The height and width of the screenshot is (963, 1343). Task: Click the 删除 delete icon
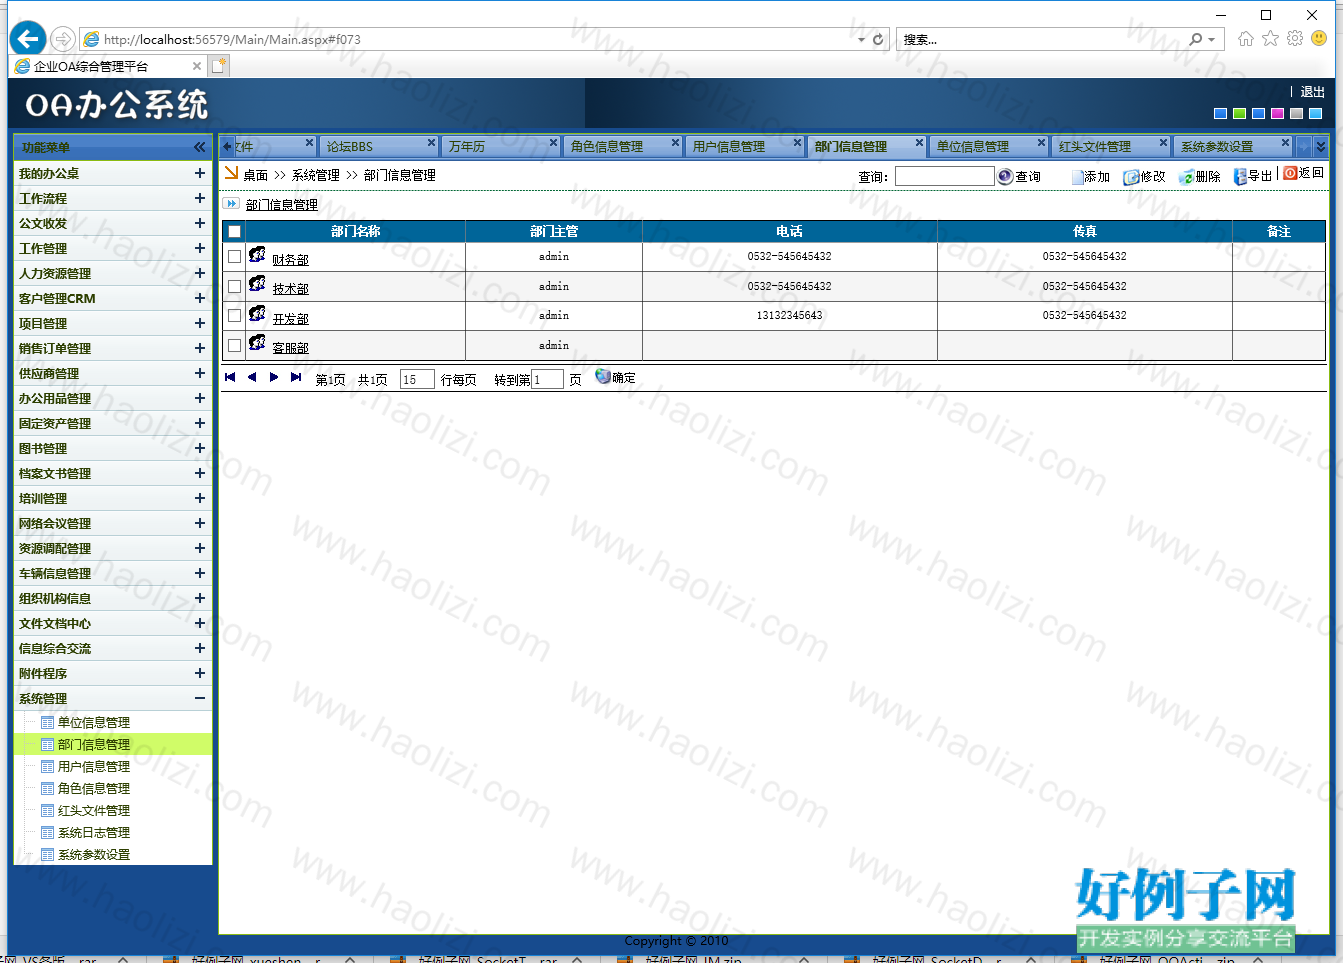pos(1186,177)
